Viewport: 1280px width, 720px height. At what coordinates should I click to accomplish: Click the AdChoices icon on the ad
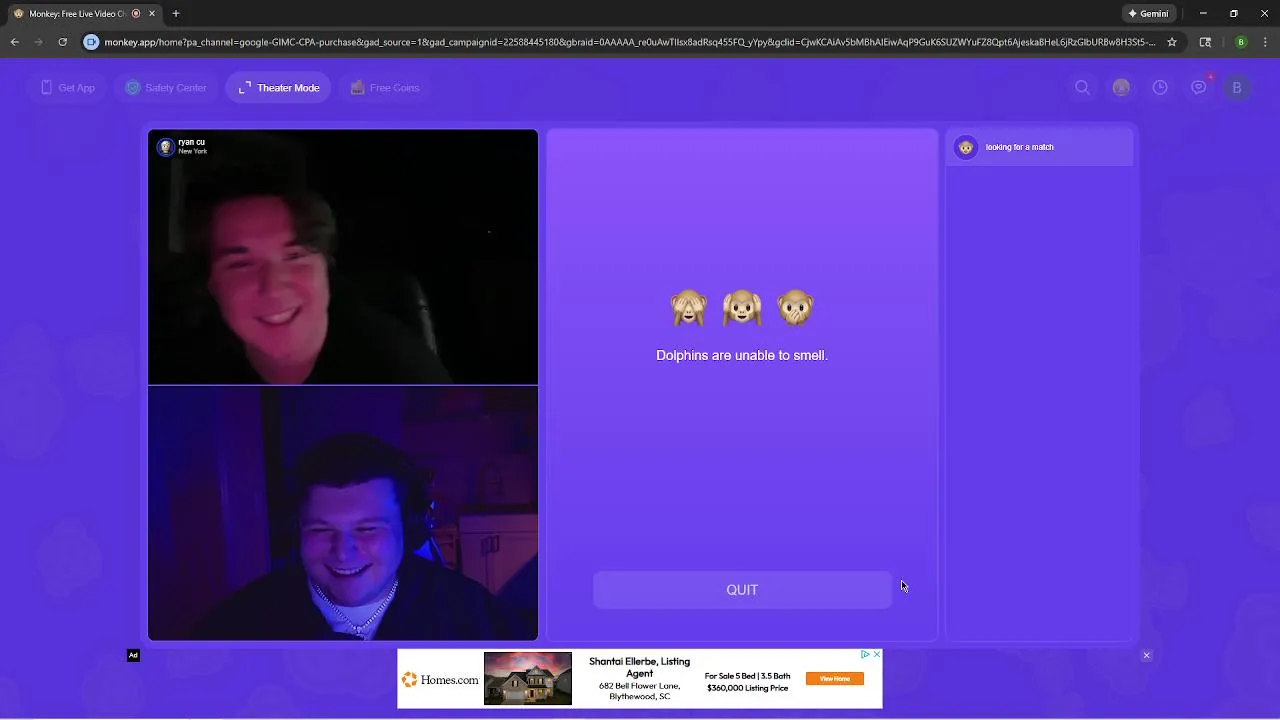865,654
